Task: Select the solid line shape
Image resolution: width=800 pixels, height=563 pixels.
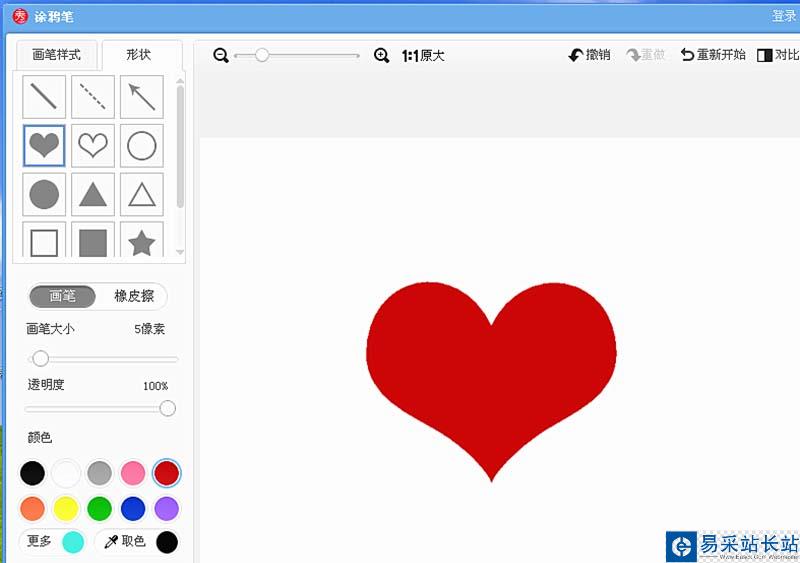Action: pyautogui.click(x=44, y=96)
